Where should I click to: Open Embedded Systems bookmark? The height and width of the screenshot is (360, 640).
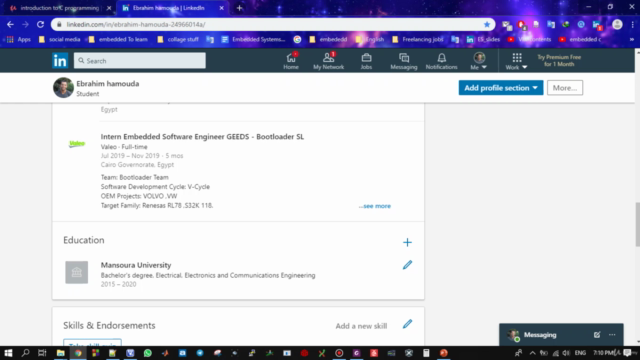coord(253,40)
